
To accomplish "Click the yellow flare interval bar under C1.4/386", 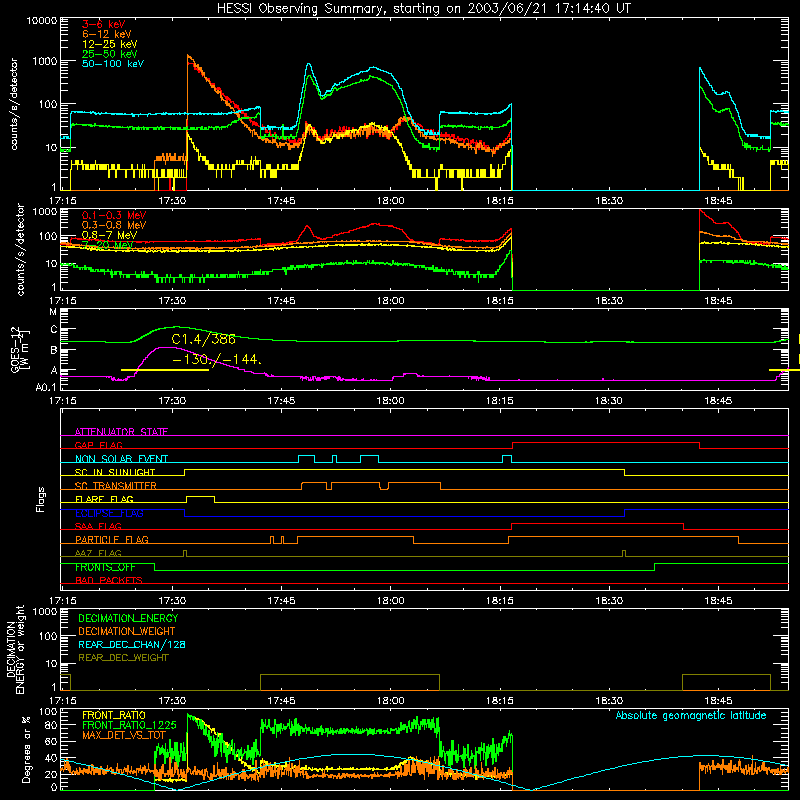I will [165, 369].
